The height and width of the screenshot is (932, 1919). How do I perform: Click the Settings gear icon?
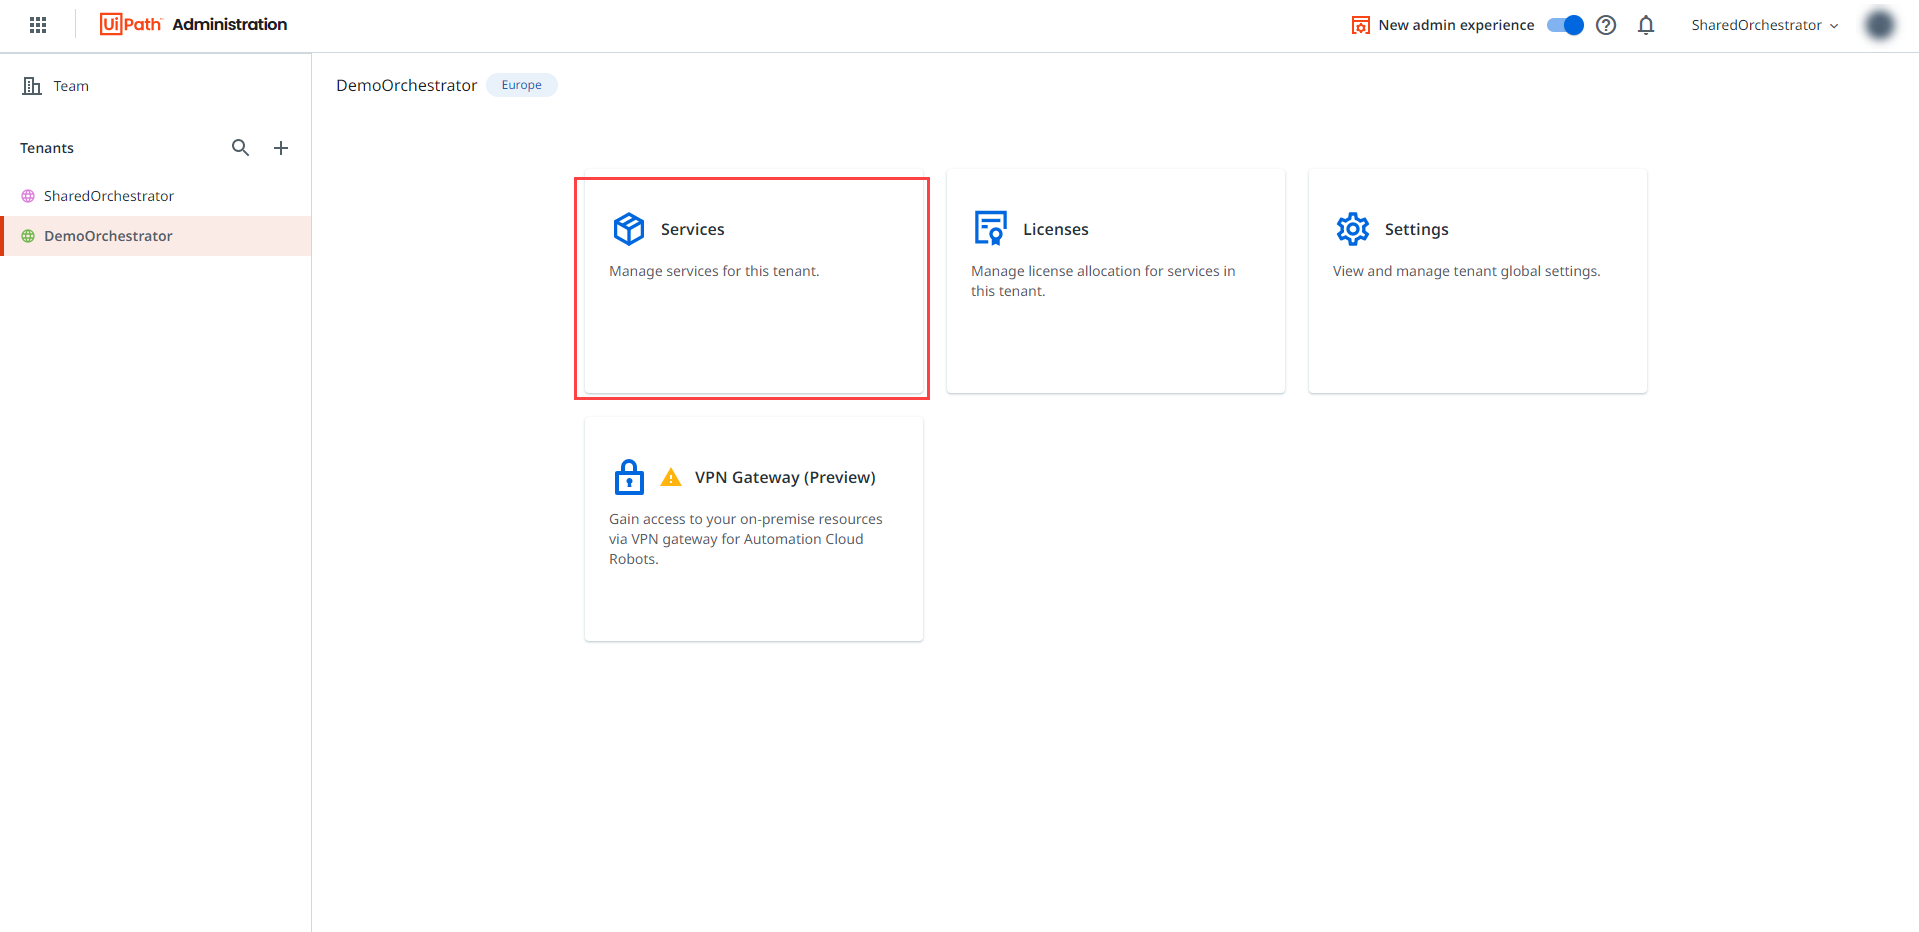pos(1353,229)
